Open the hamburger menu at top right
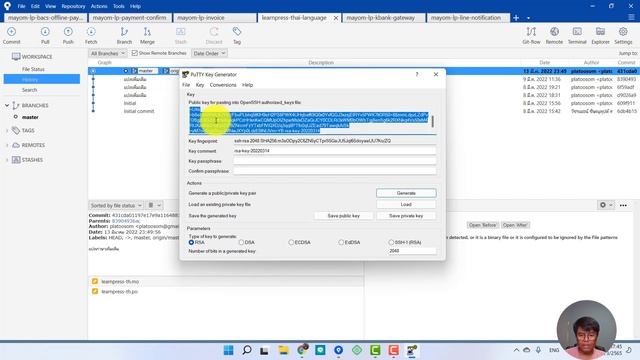The image size is (640, 360). 631,17
